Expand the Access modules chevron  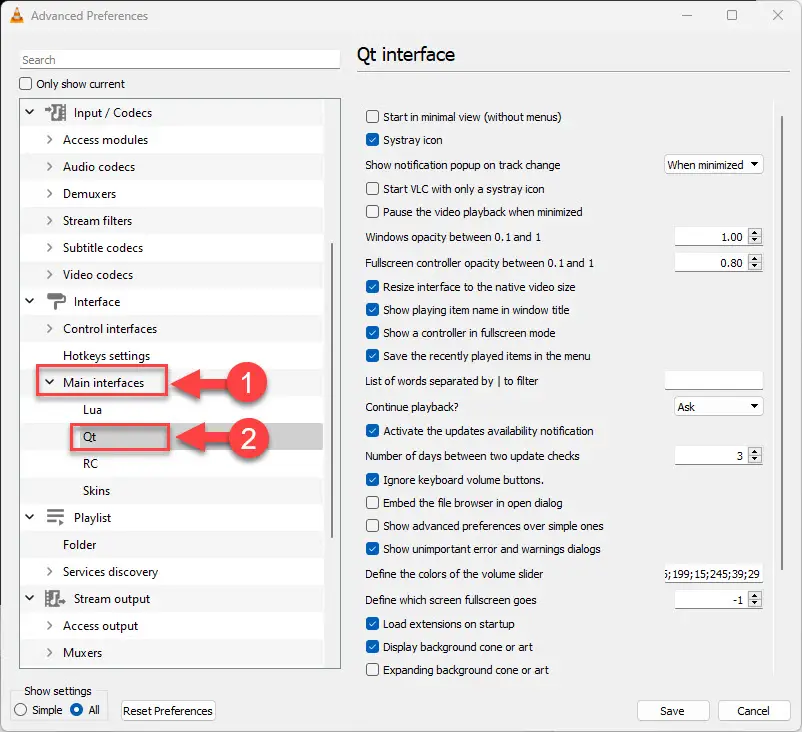[50, 139]
